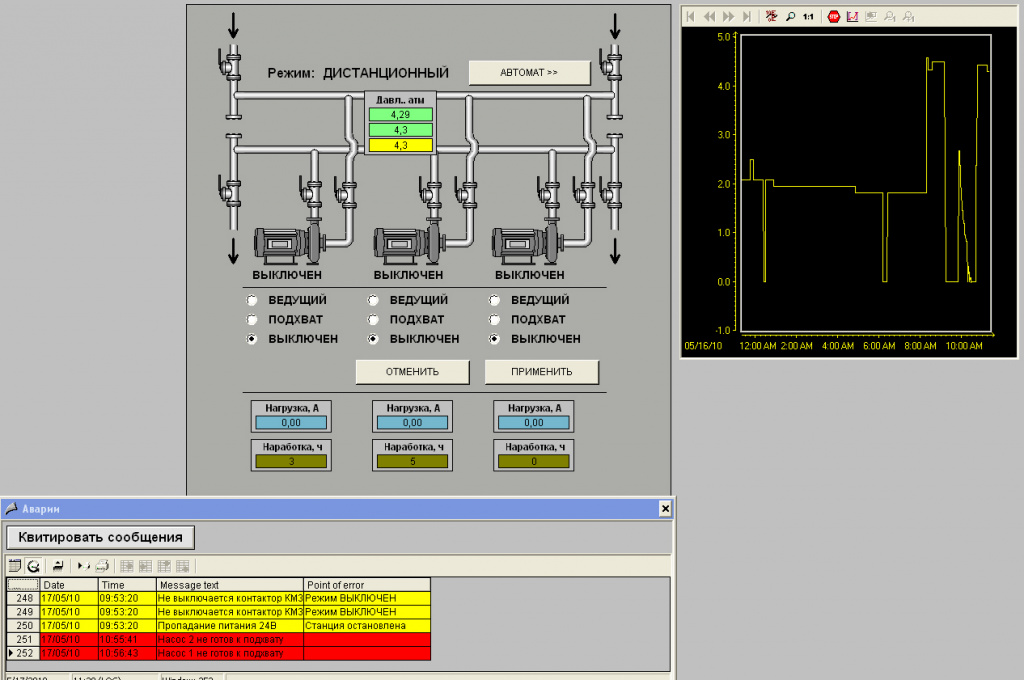Reset trend view to 1:1 scale

point(808,17)
